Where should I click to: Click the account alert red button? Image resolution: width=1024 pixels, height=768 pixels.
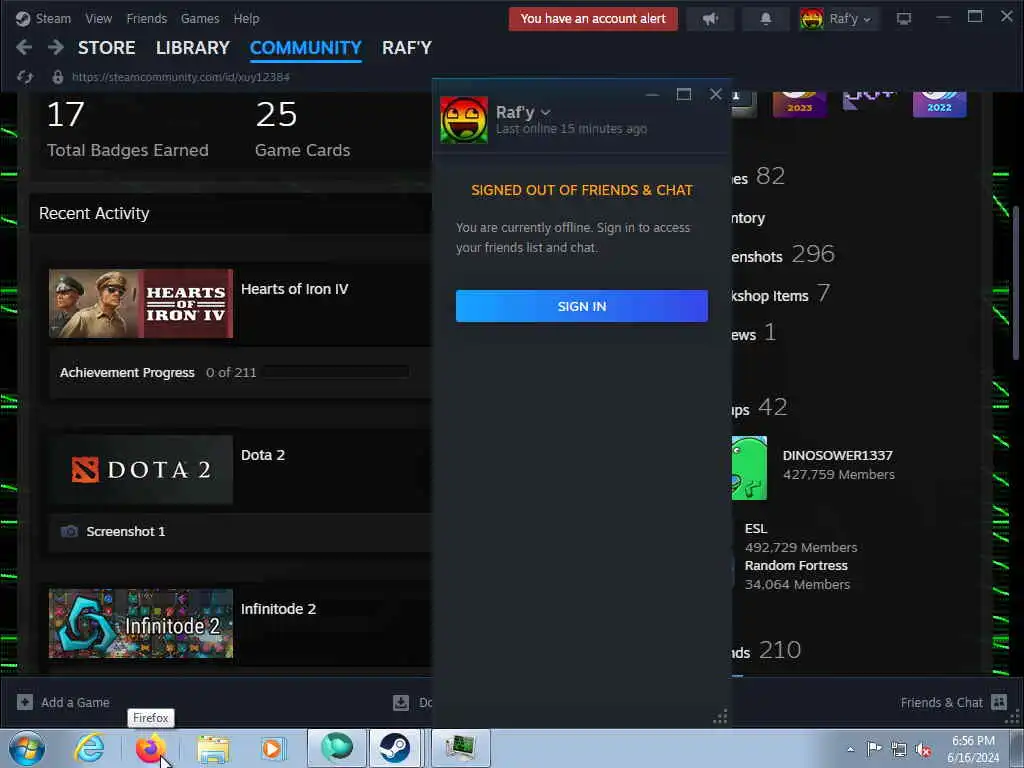coord(593,19)
